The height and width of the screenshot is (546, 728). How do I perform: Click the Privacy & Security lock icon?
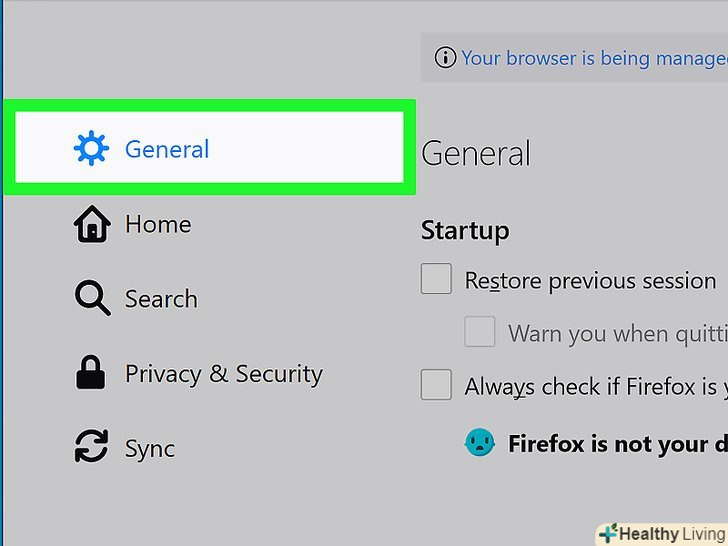pos(91,374)
